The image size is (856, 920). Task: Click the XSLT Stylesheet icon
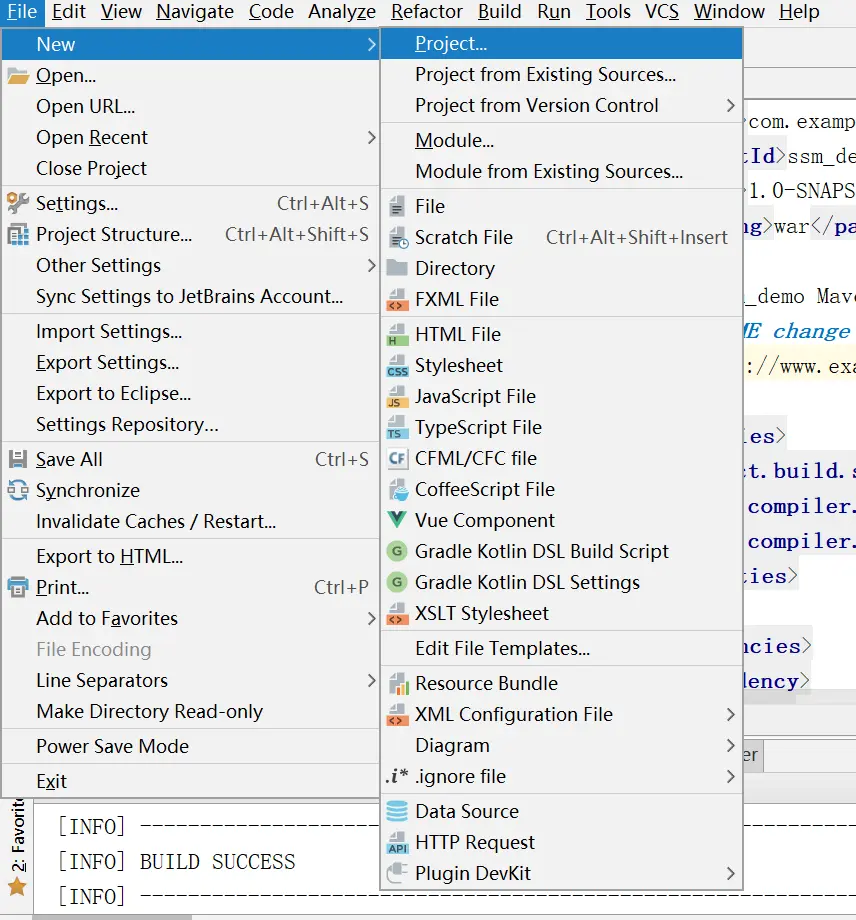pyautogui.click(x=397, y=614)
